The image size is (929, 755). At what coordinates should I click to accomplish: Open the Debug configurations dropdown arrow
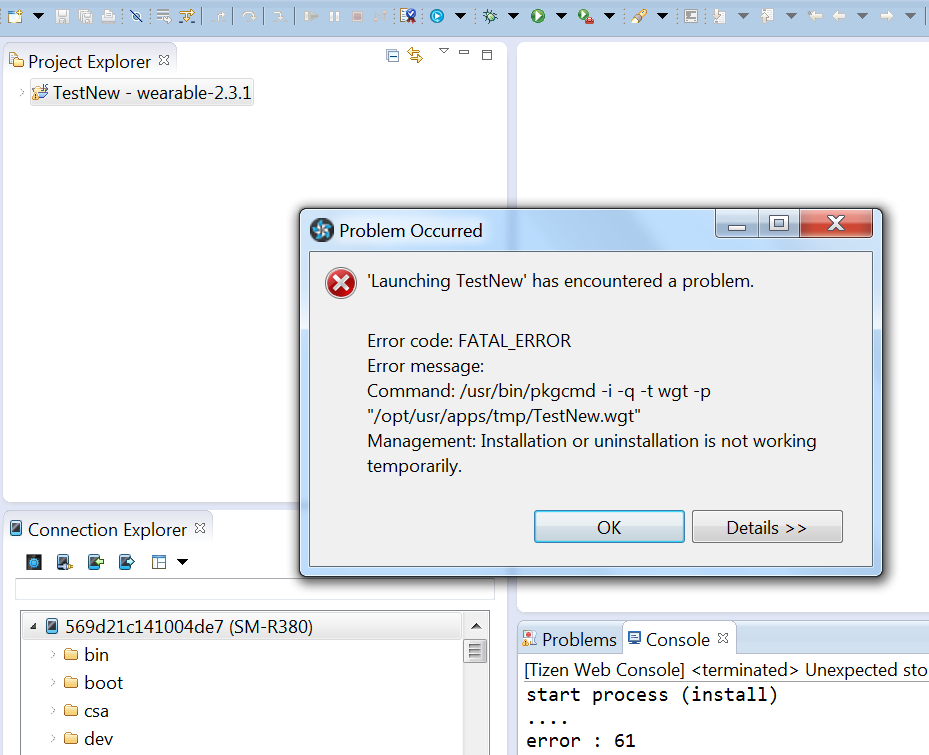(x=514, y=16)
